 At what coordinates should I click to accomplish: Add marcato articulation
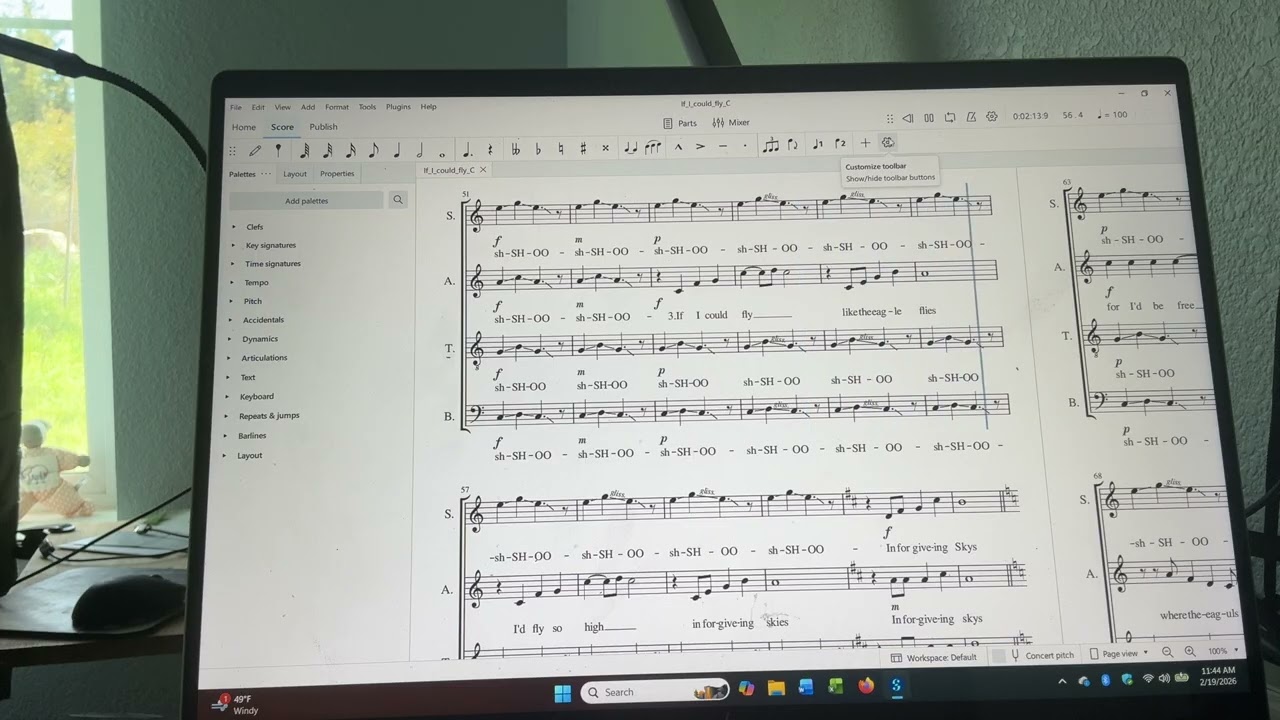pos(678,147)
